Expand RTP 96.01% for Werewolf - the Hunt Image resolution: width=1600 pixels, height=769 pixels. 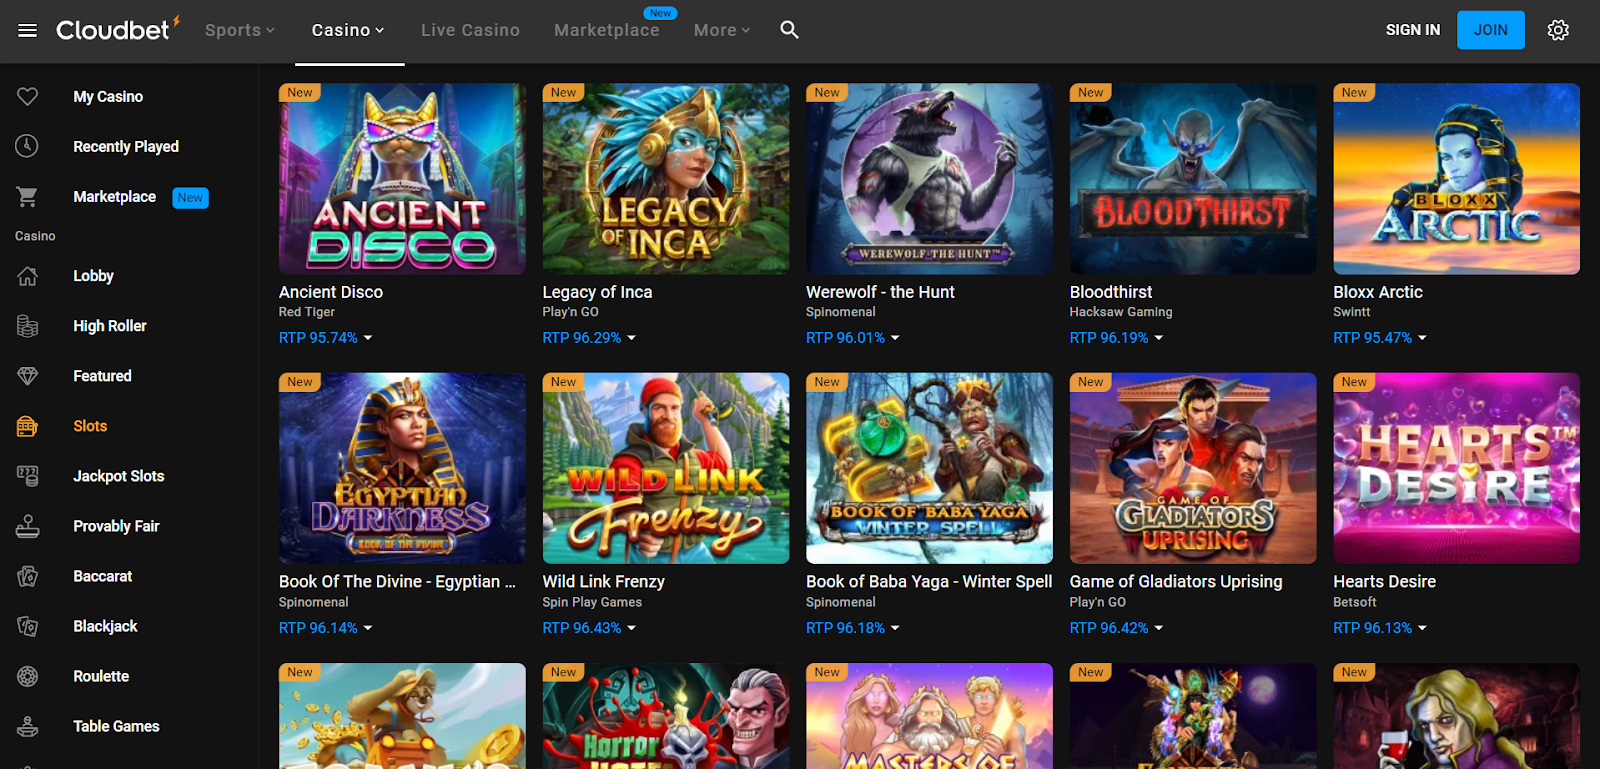click(853, 338)
